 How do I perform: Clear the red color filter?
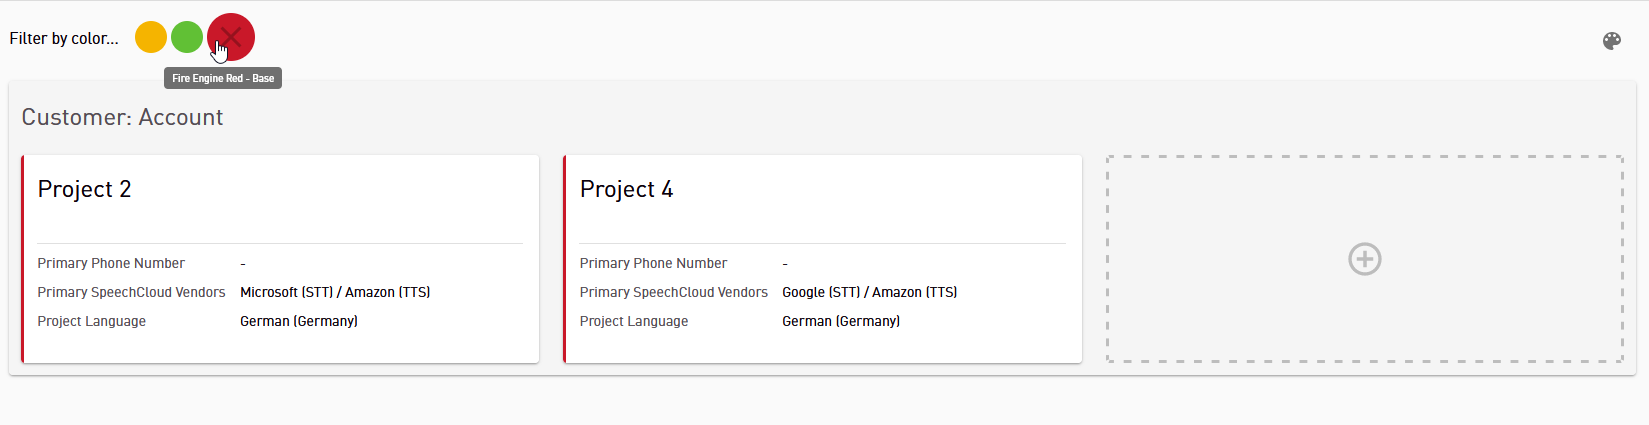[231, 38]
